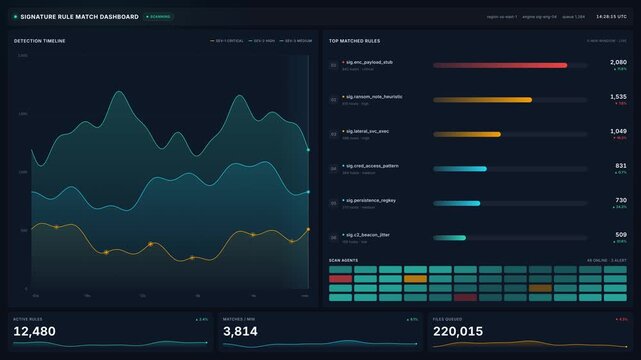Viewport: 641px width, 360px height.
Task: Click the 1,049 match count
Action: 618,131
